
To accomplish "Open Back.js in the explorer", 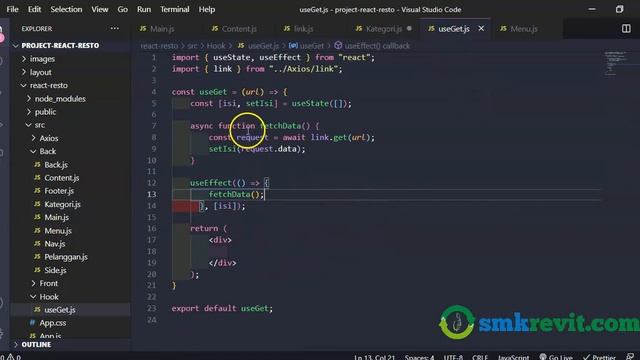I will tap(56, 164).
